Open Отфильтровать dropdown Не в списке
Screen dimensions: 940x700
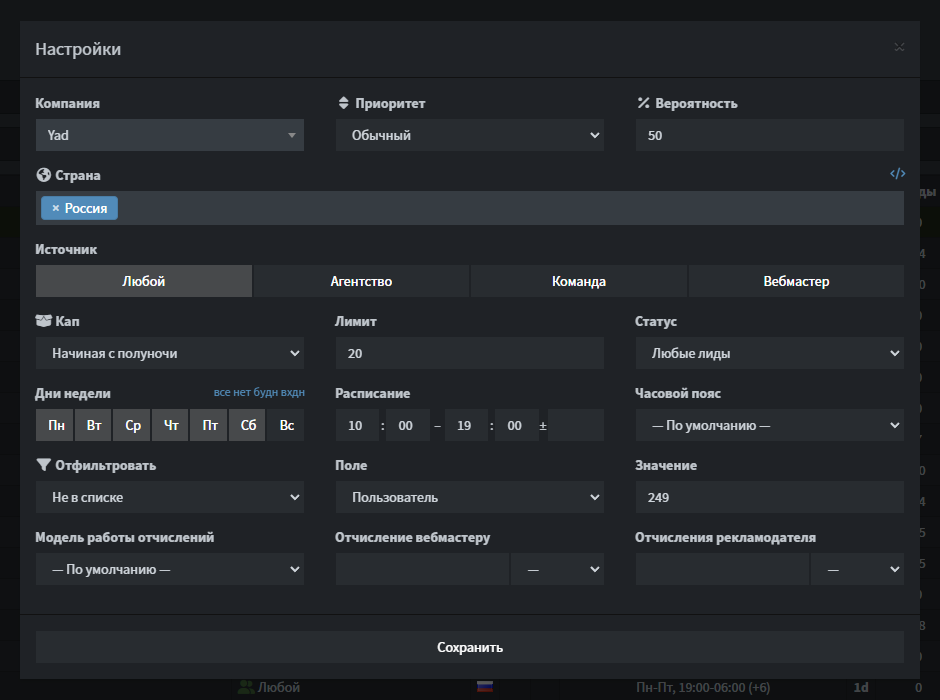170,497
